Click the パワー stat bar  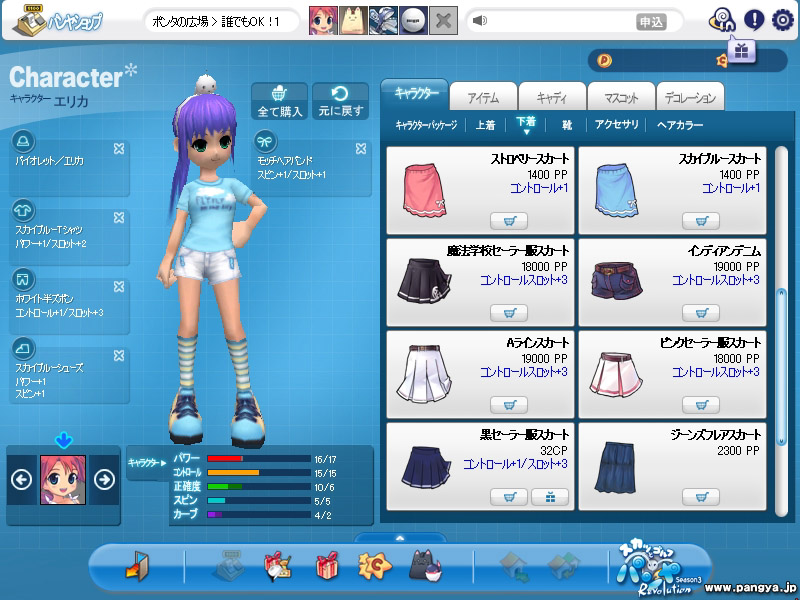259,459
